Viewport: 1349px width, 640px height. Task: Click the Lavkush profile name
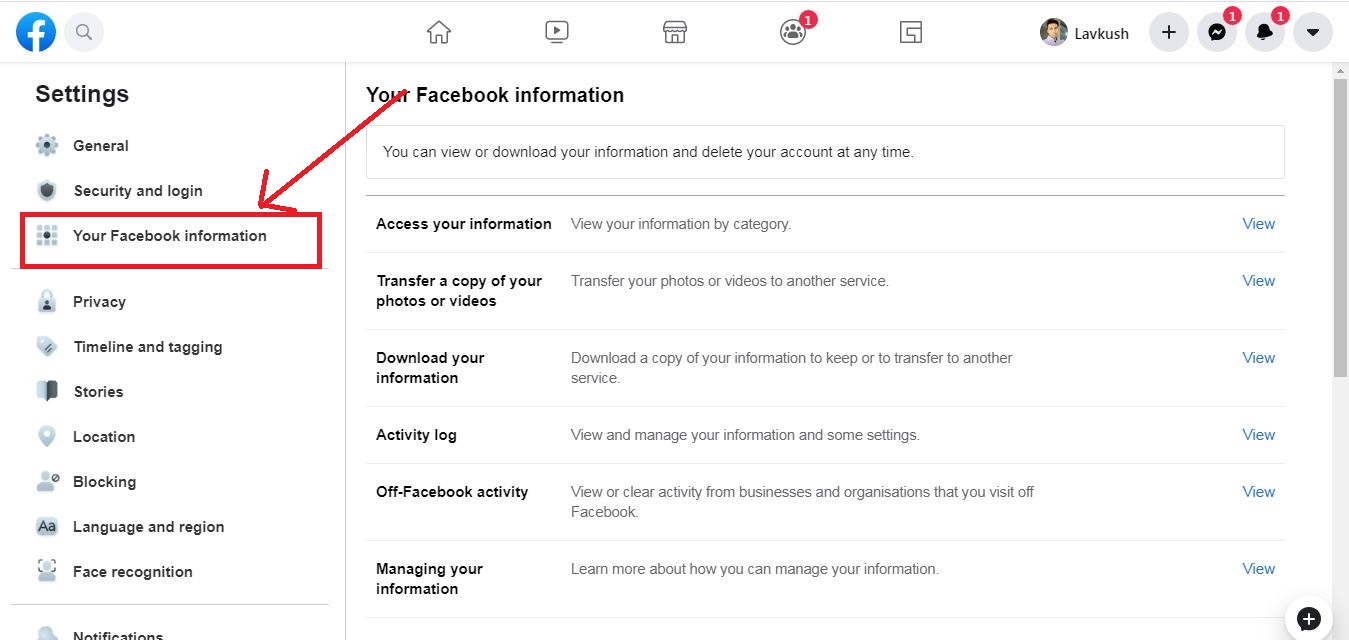click(1102, 33)
